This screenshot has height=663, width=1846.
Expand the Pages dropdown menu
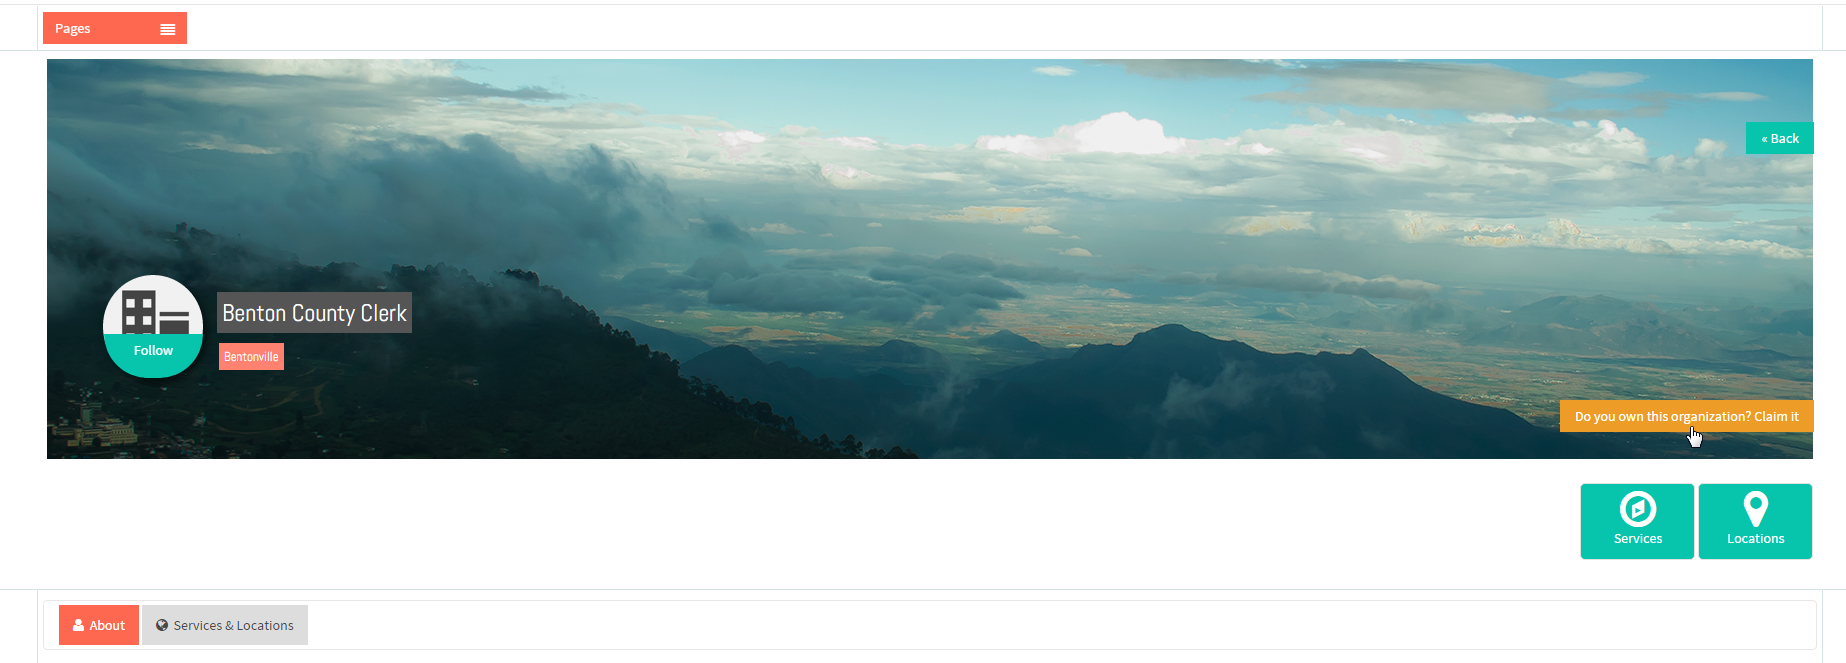[115, 28]
